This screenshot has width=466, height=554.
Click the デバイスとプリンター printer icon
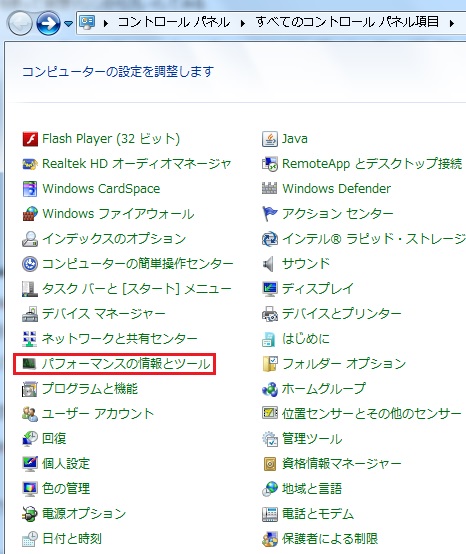(270, 314)
